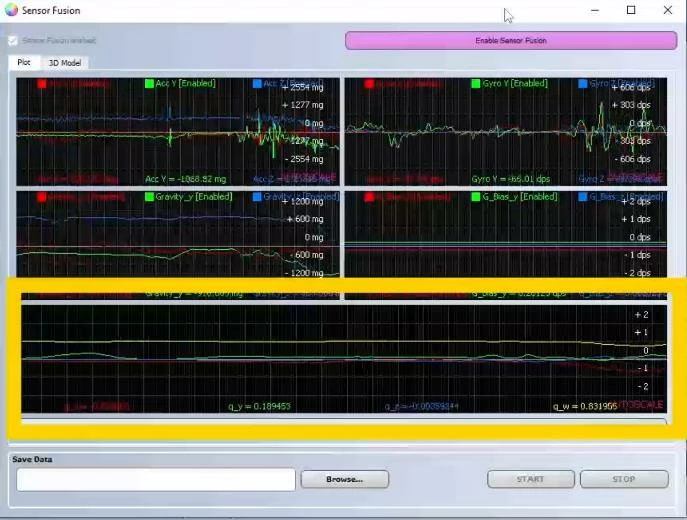Click the '- 2554 mg' axis label
The height and width of the screenshot is (520, 687).
point(304,159)
